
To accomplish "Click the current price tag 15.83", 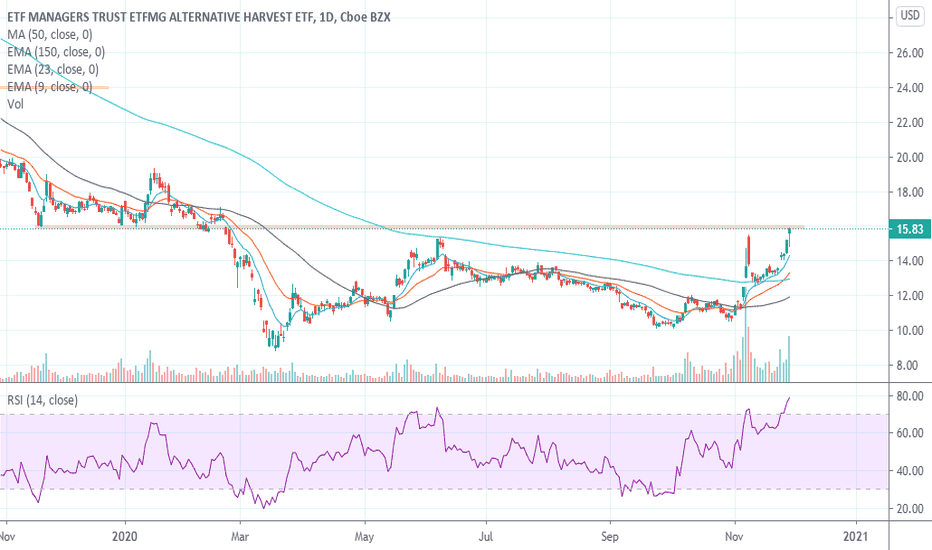I will click(x=909, y=229).
